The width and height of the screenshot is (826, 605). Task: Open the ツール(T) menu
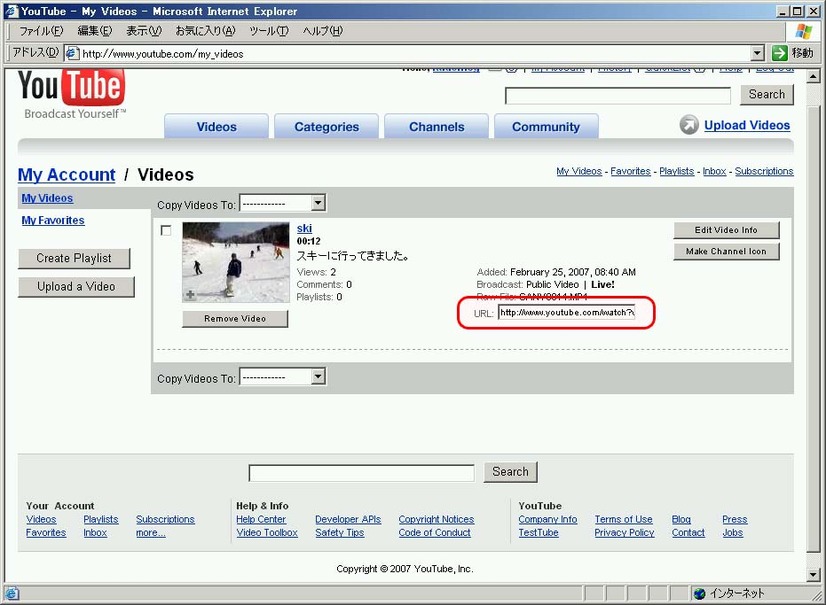[x=269, y=31]
